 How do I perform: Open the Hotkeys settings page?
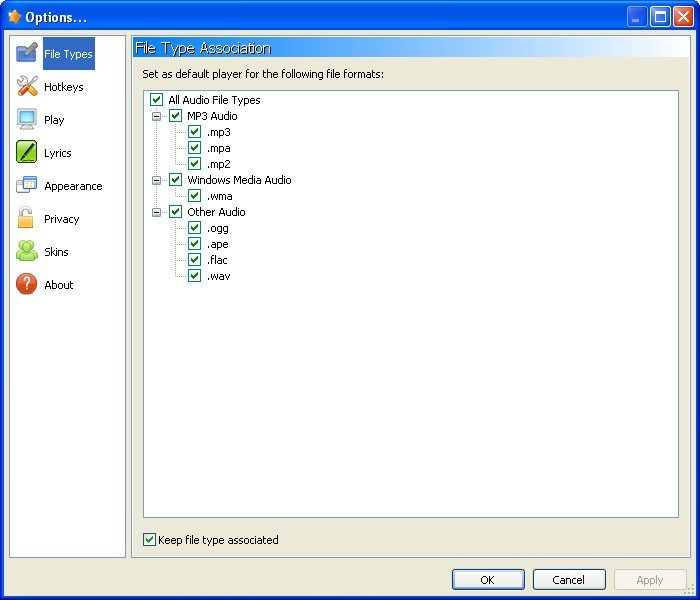click(x=63, y=87)
